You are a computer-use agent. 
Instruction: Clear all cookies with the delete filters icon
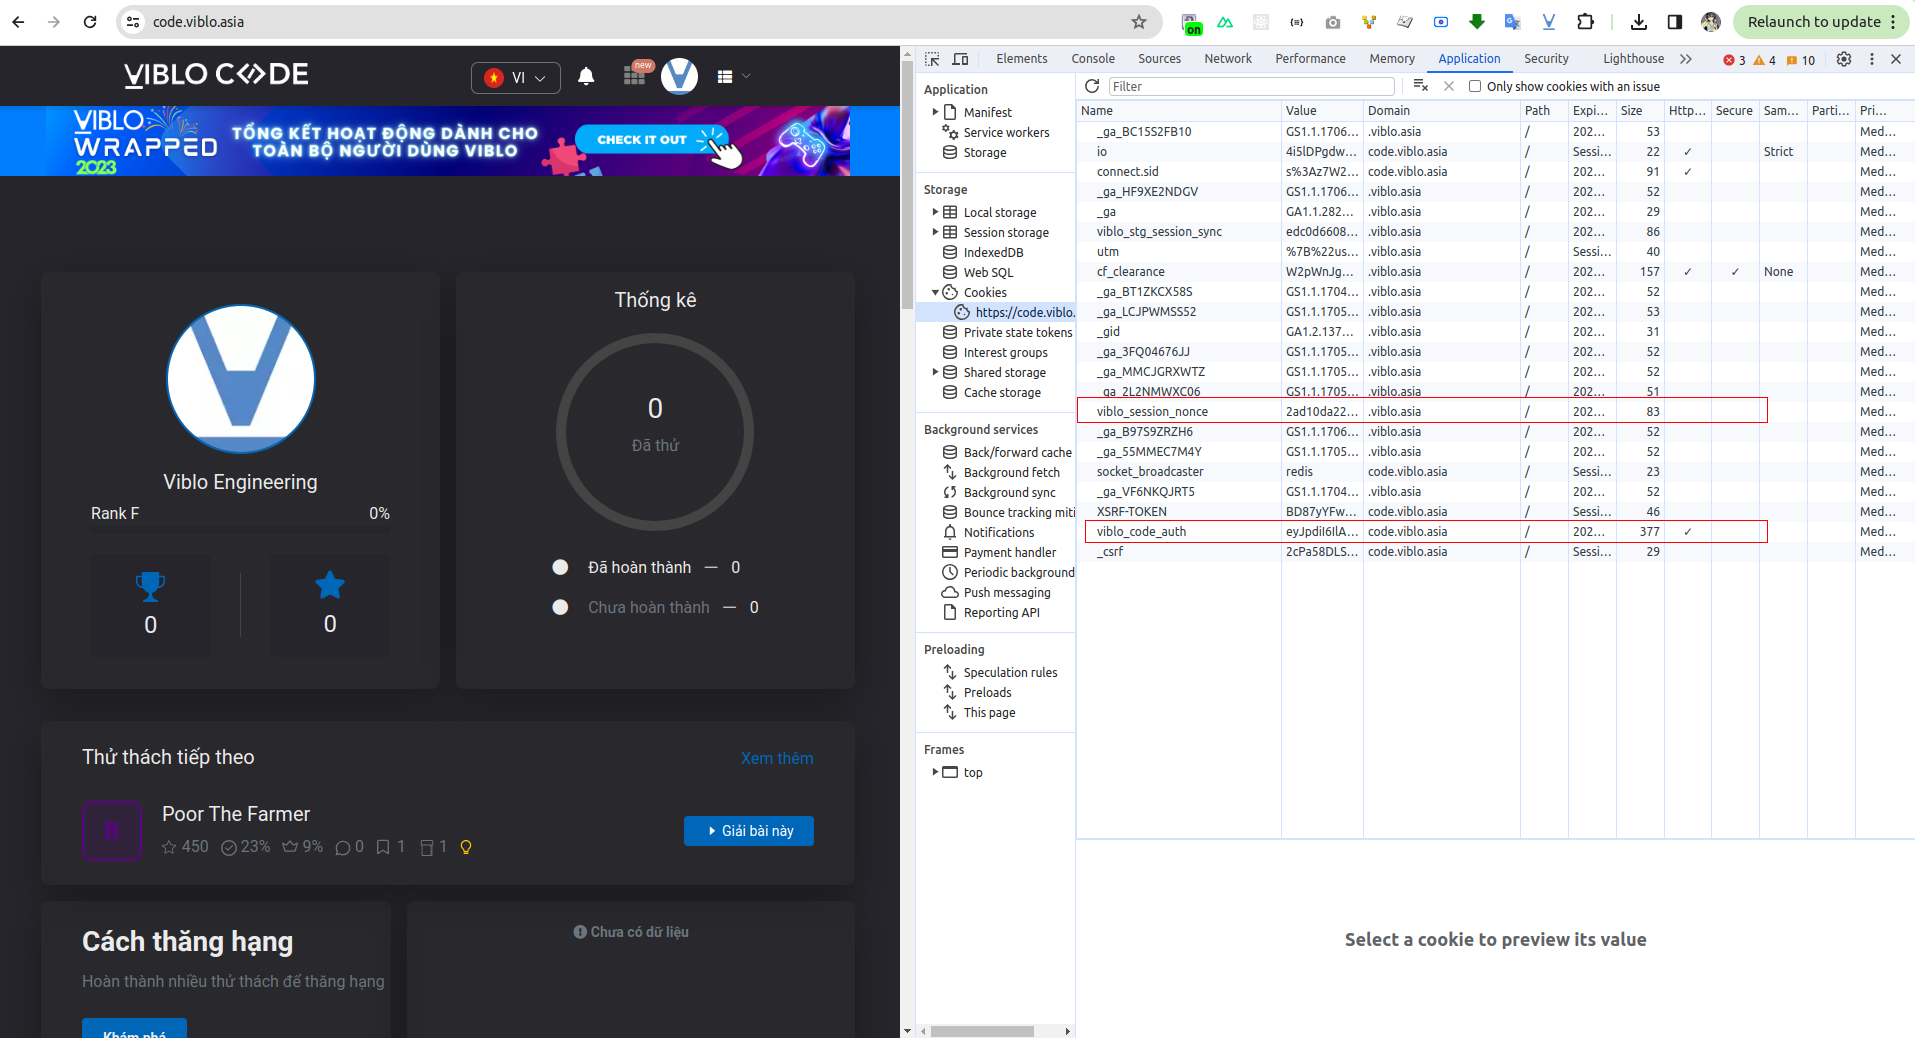click(1421, 86)
